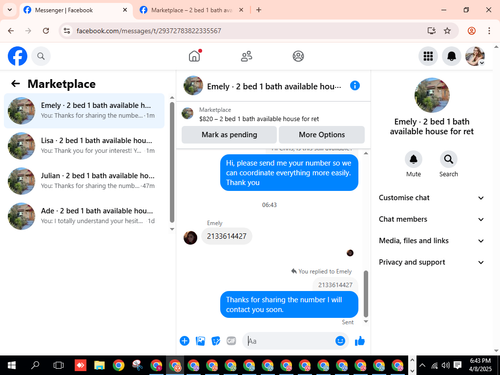Switch to Messenger | Facebook tab
This screenshot has height=375, width=500.
coord(75,10)
